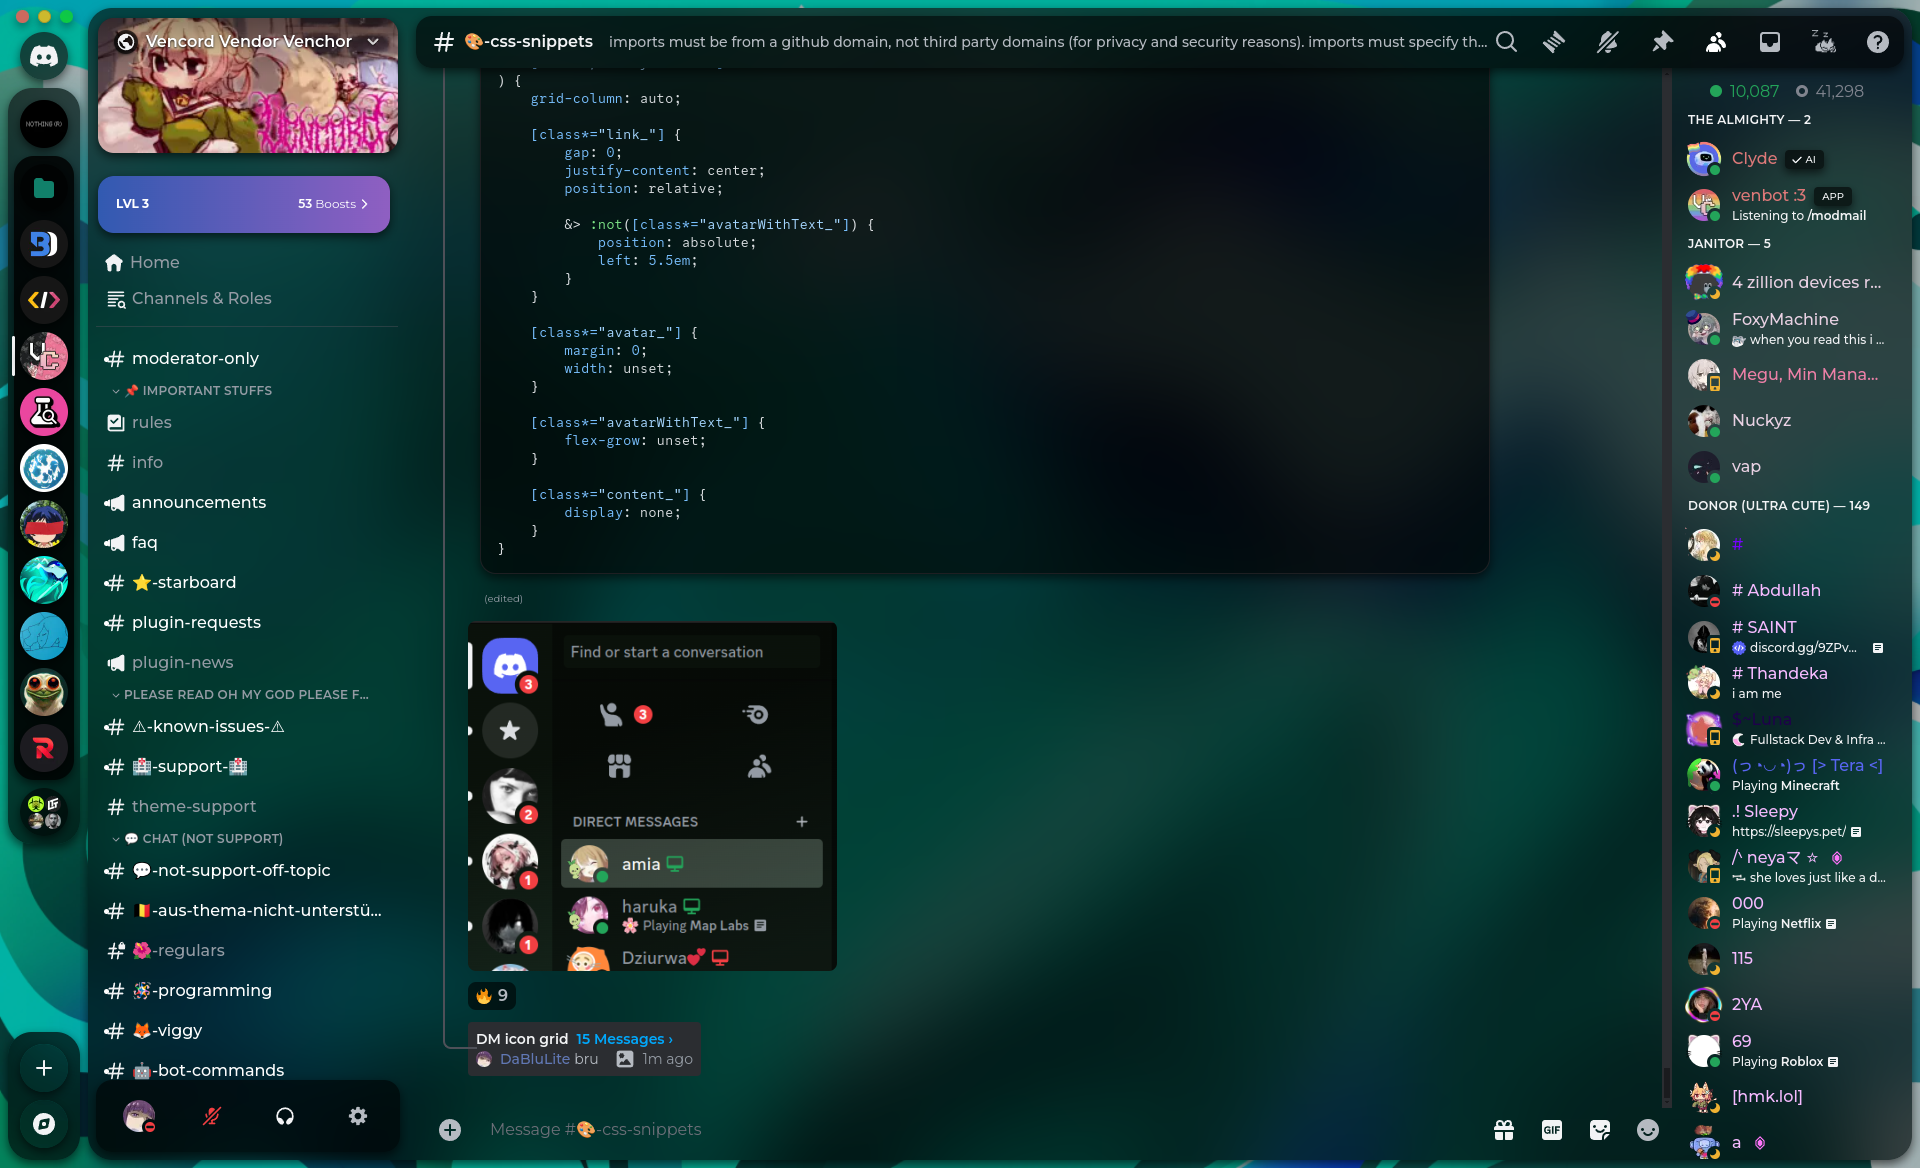Open emoji picker icon

tap(1648, 1130)
